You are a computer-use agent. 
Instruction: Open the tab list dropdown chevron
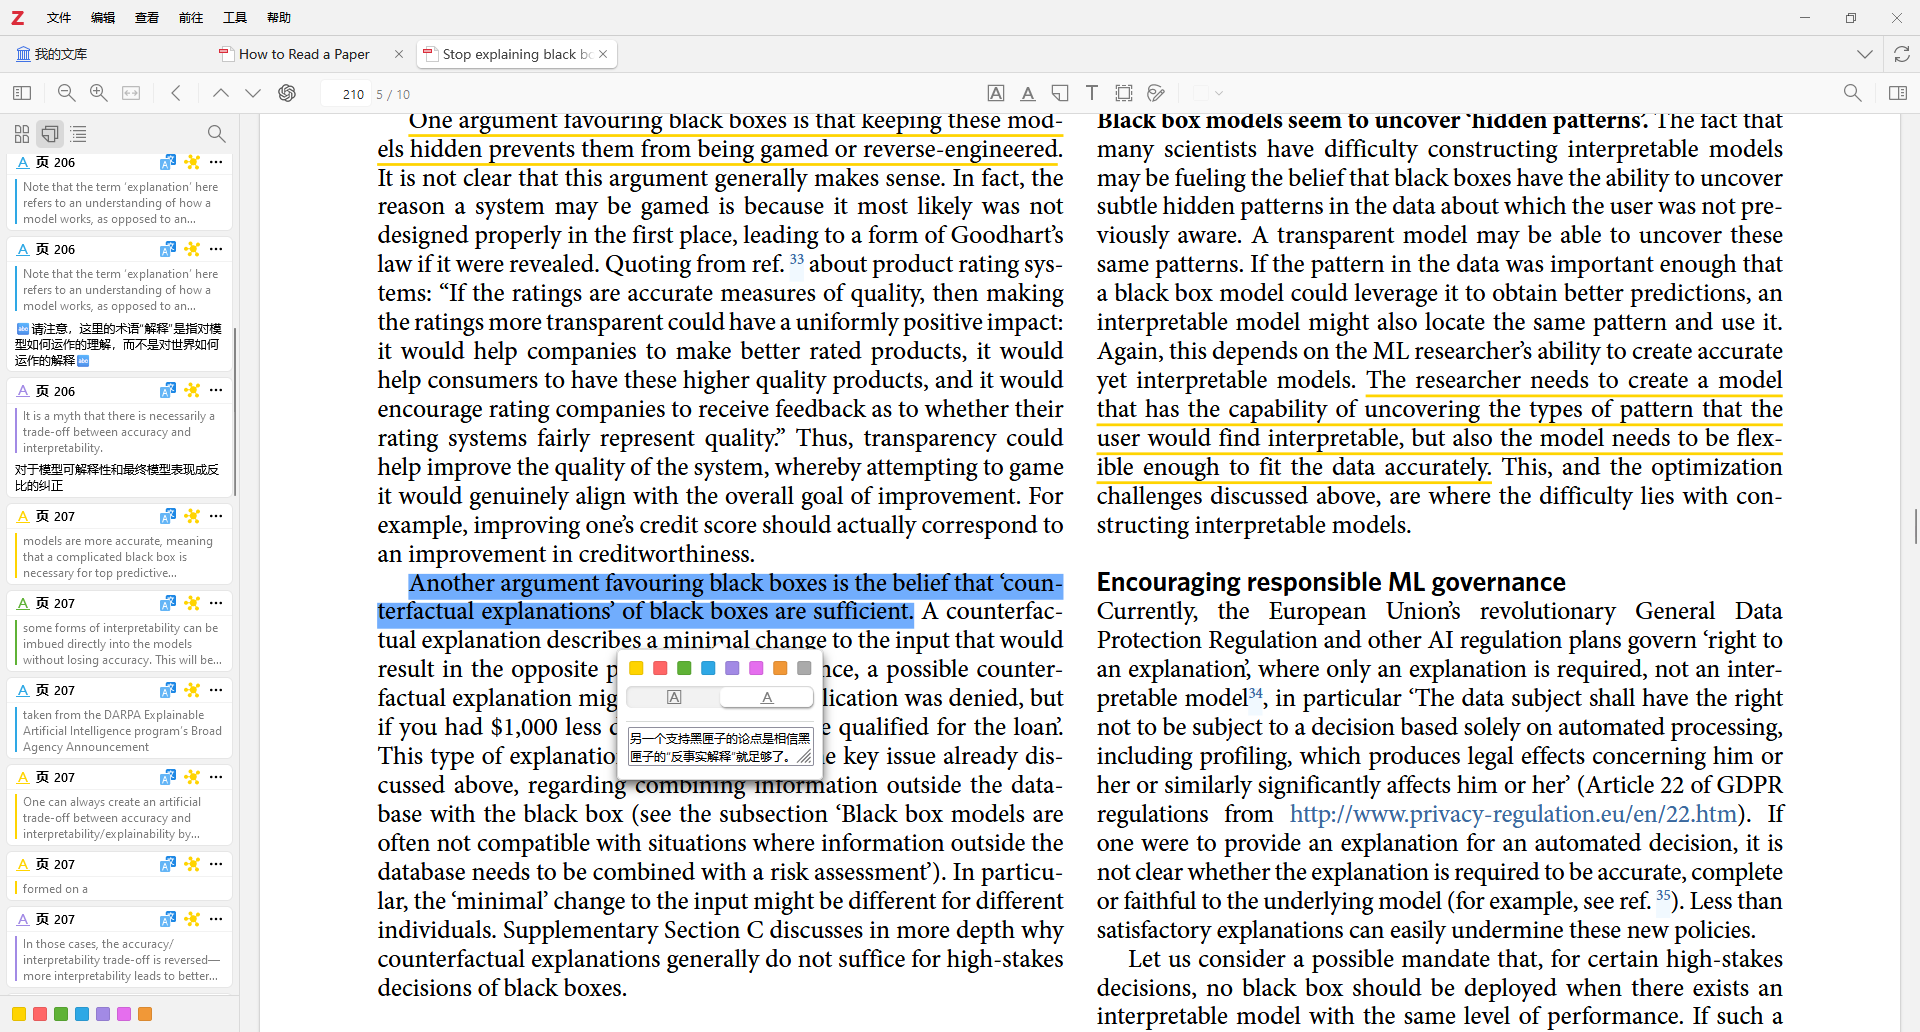coord(1865,54)
